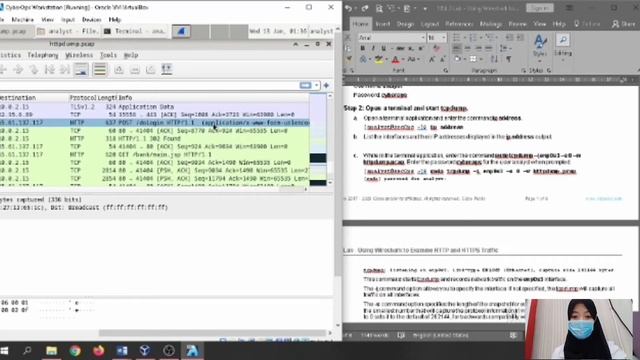Open Wireshark Wireless menu

click(79, 55)
